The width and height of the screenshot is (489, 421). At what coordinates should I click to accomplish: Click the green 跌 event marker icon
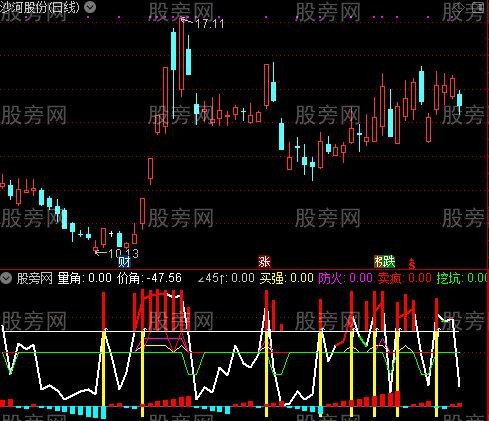tap(389, 262)
